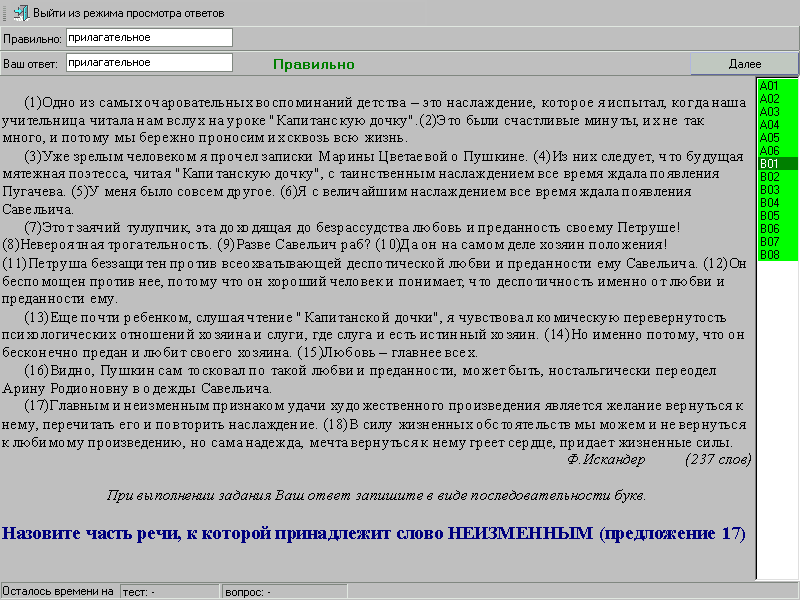This screenshot has height=600, width=800.
Task: Click the italic instruction 'При выполнении задания...'
Action: (x=377, y=495)
